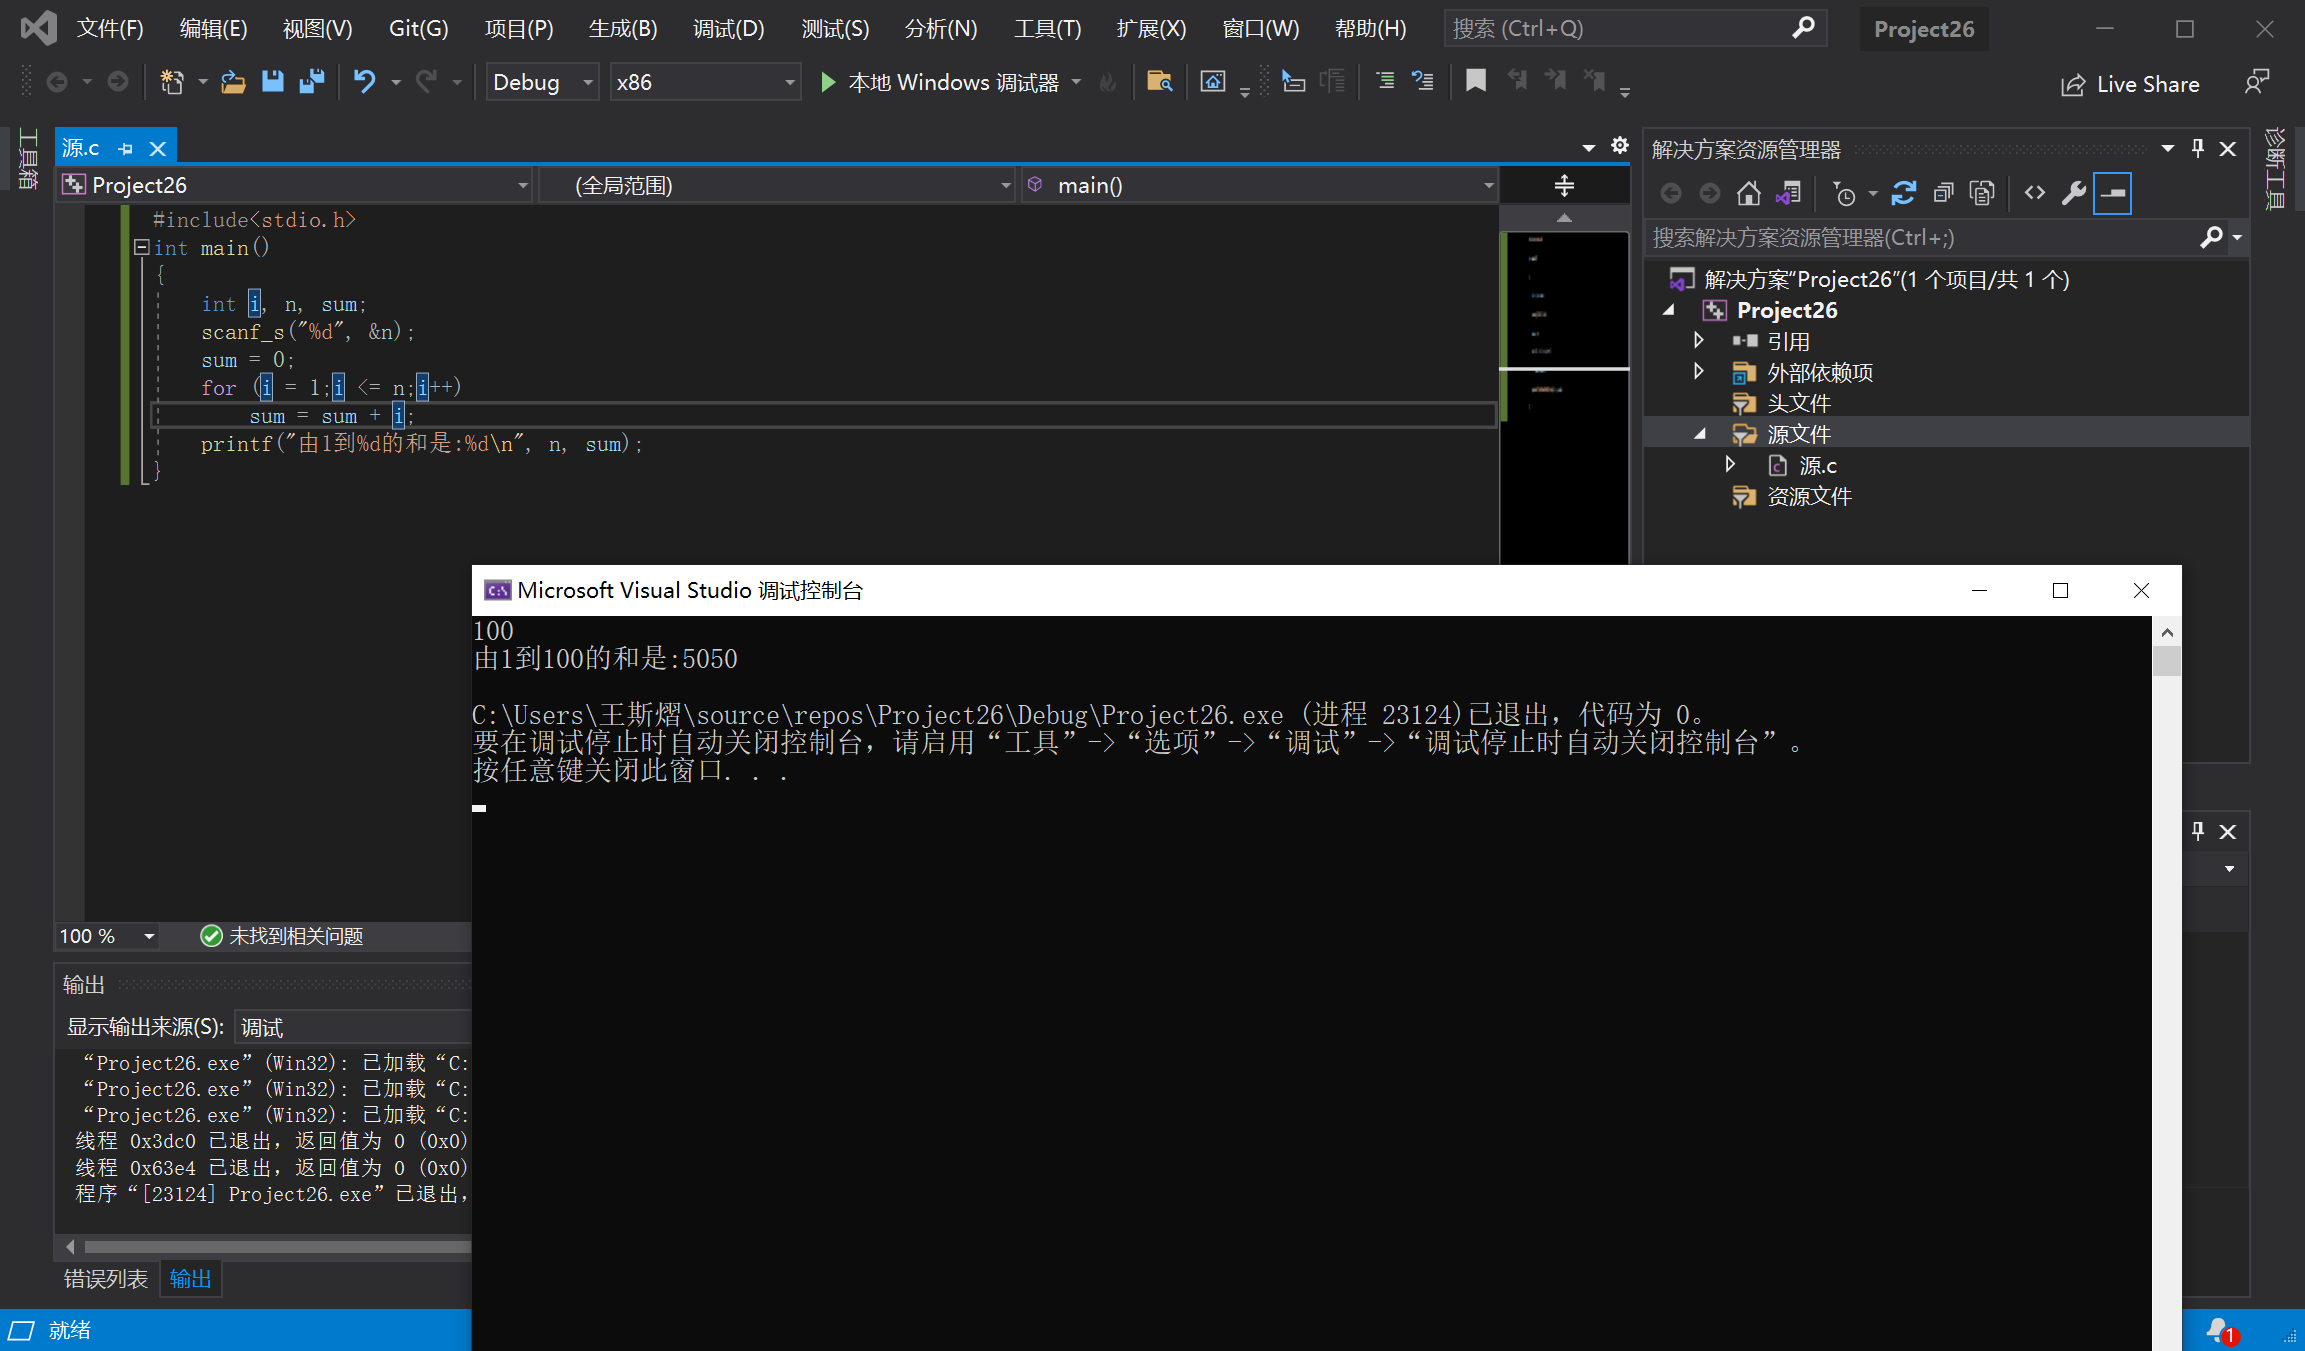Open the notifications bell in status bar
Image resolution: width=2305 pixels, height=1351 pixels.
pos(2219,1330)
